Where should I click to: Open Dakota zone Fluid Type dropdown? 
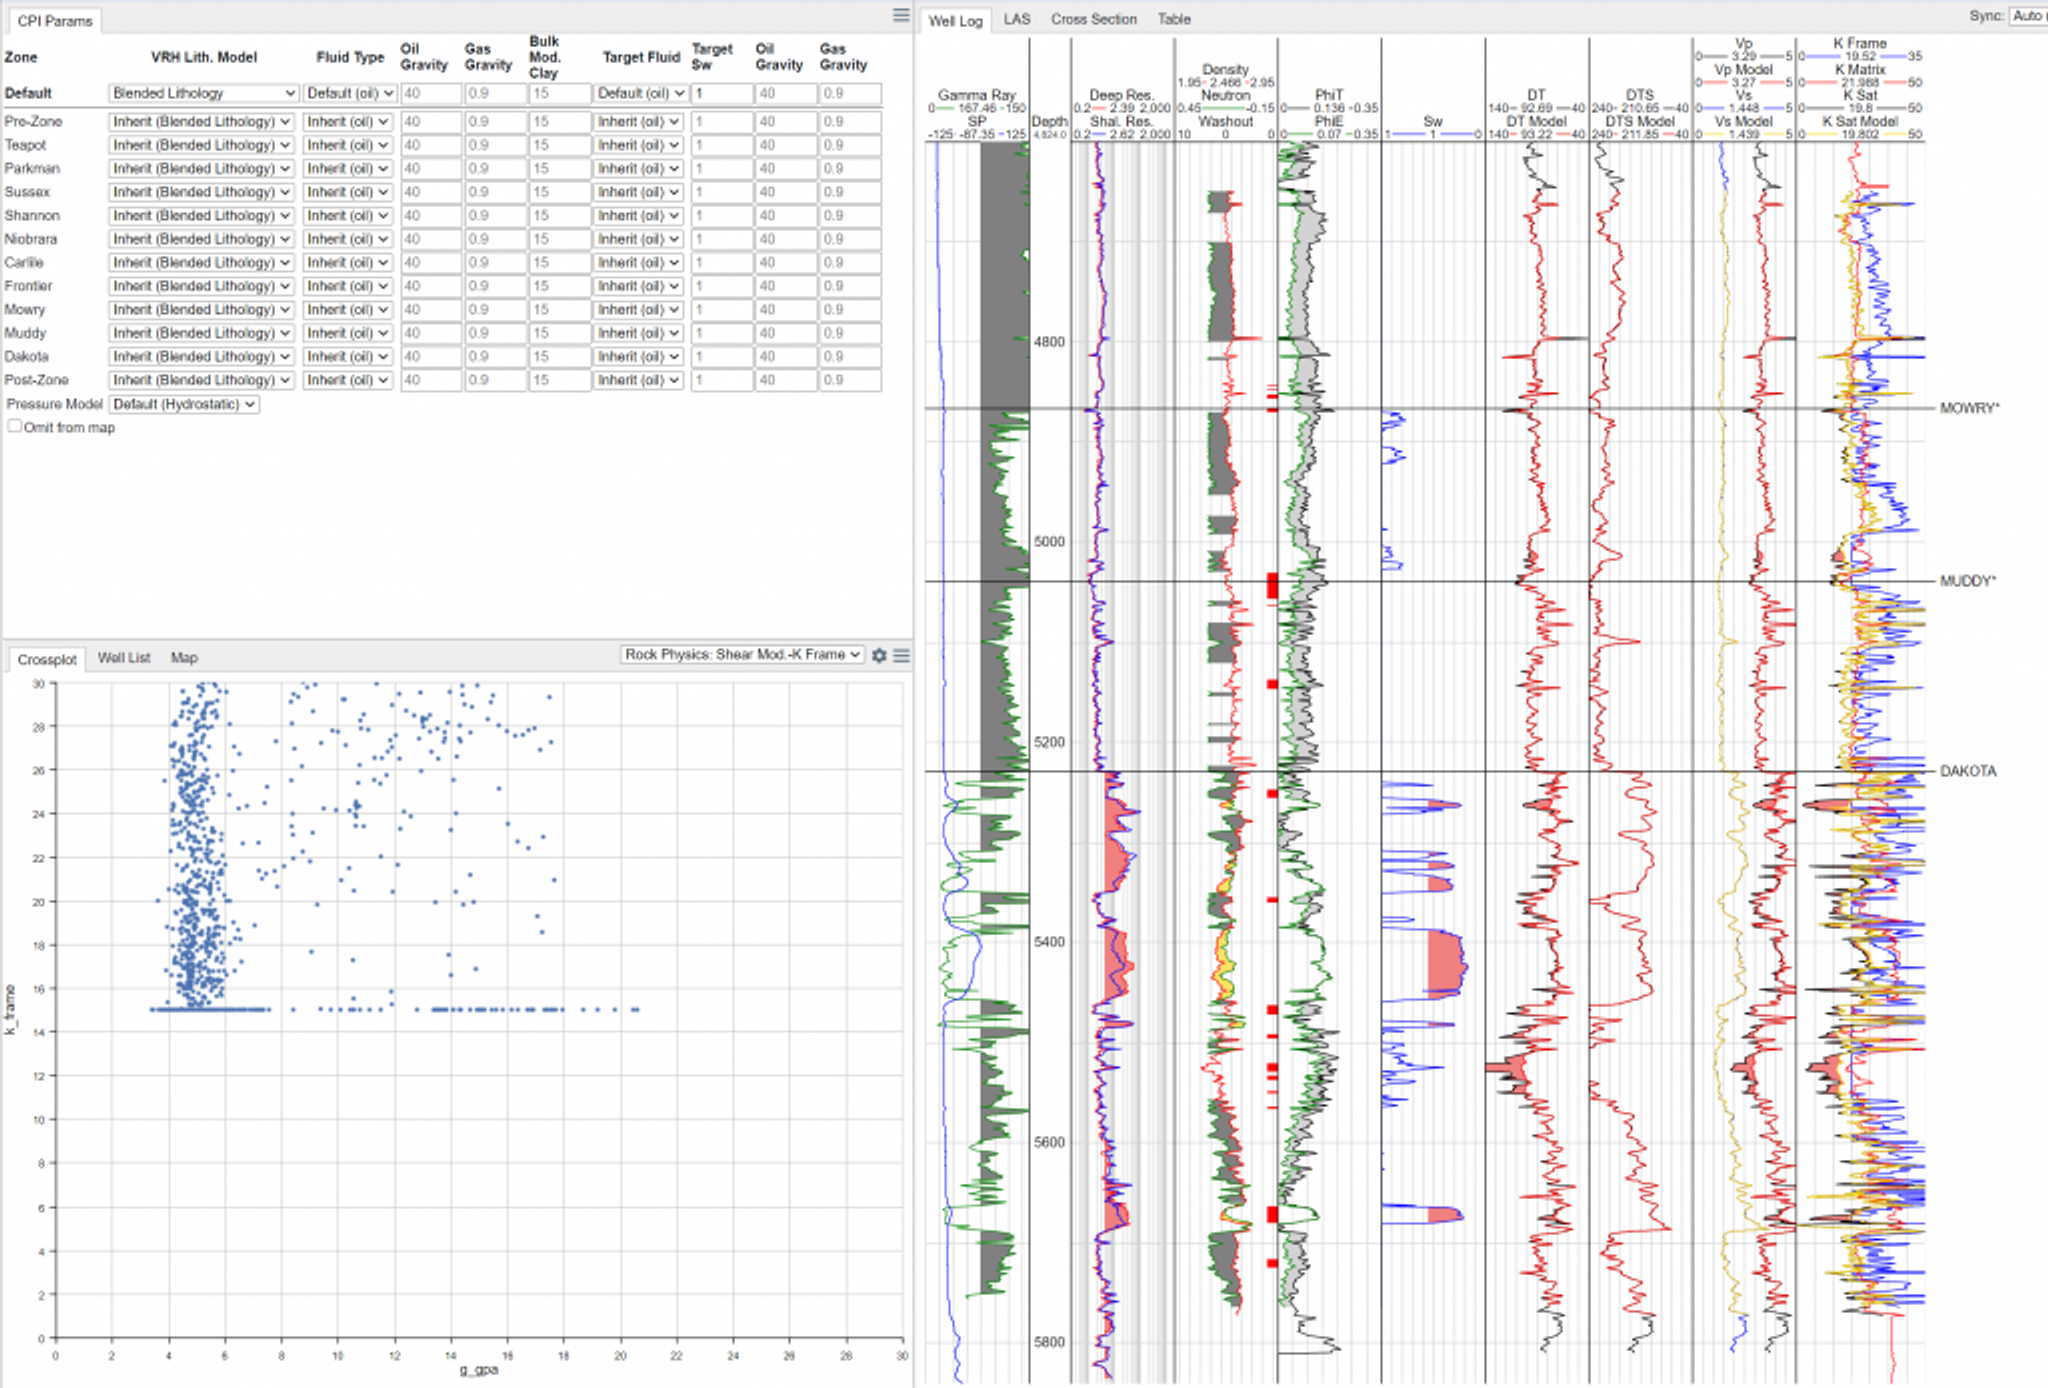pos(347,357)
